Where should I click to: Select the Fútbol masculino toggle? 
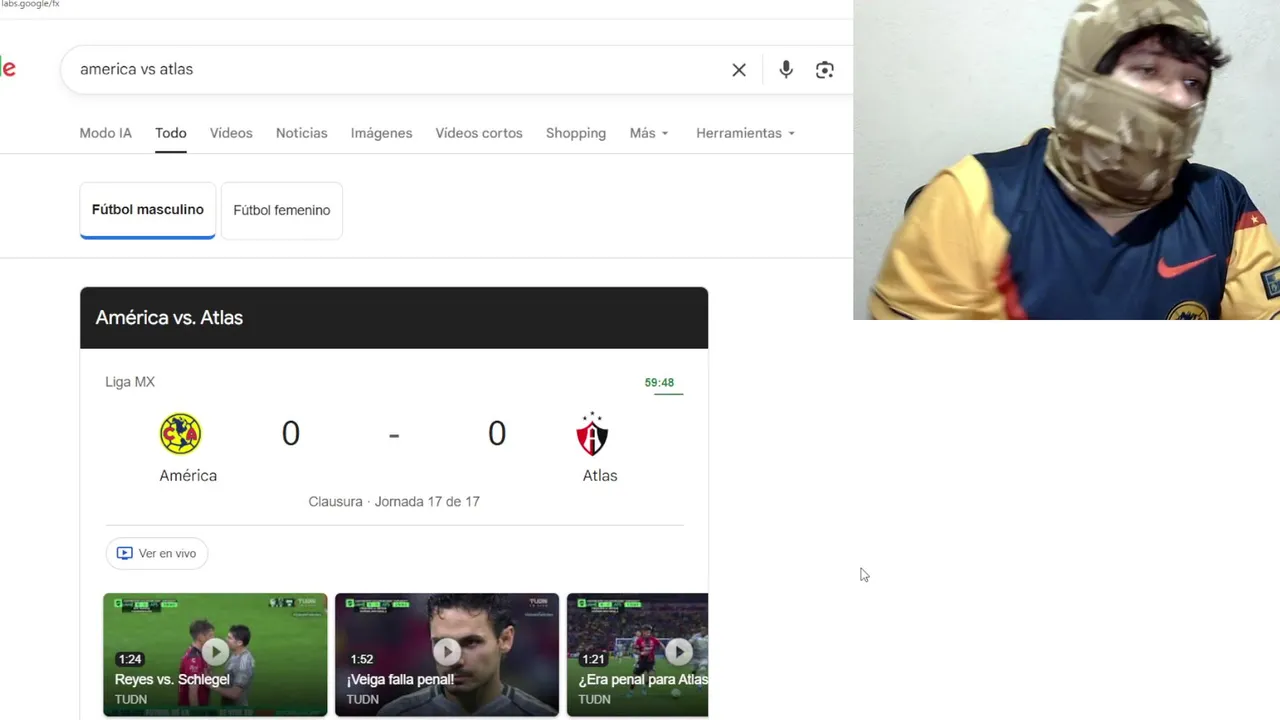coord(148,210)
